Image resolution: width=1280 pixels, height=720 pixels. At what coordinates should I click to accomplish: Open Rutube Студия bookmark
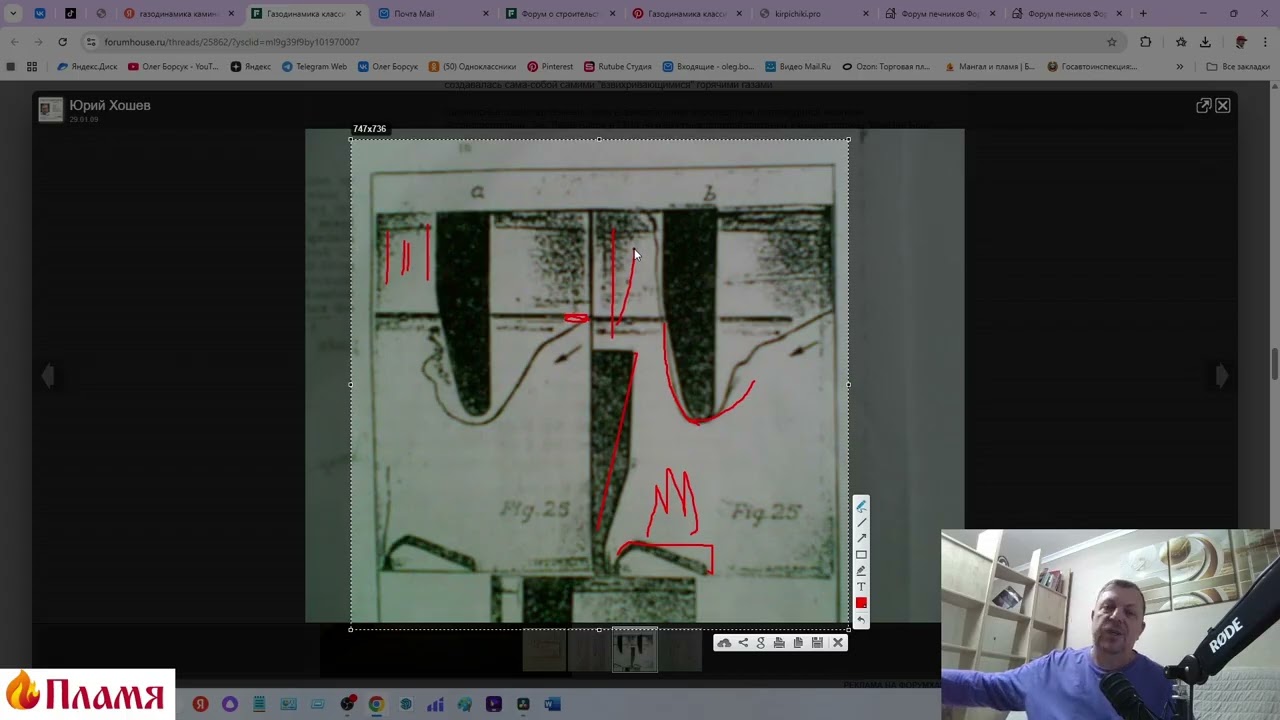click(618, 67)
